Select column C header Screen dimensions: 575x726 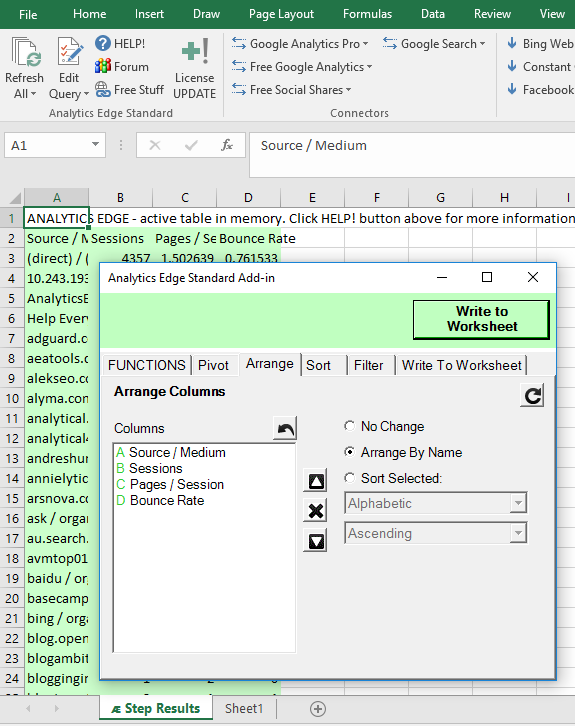[185, 198]
